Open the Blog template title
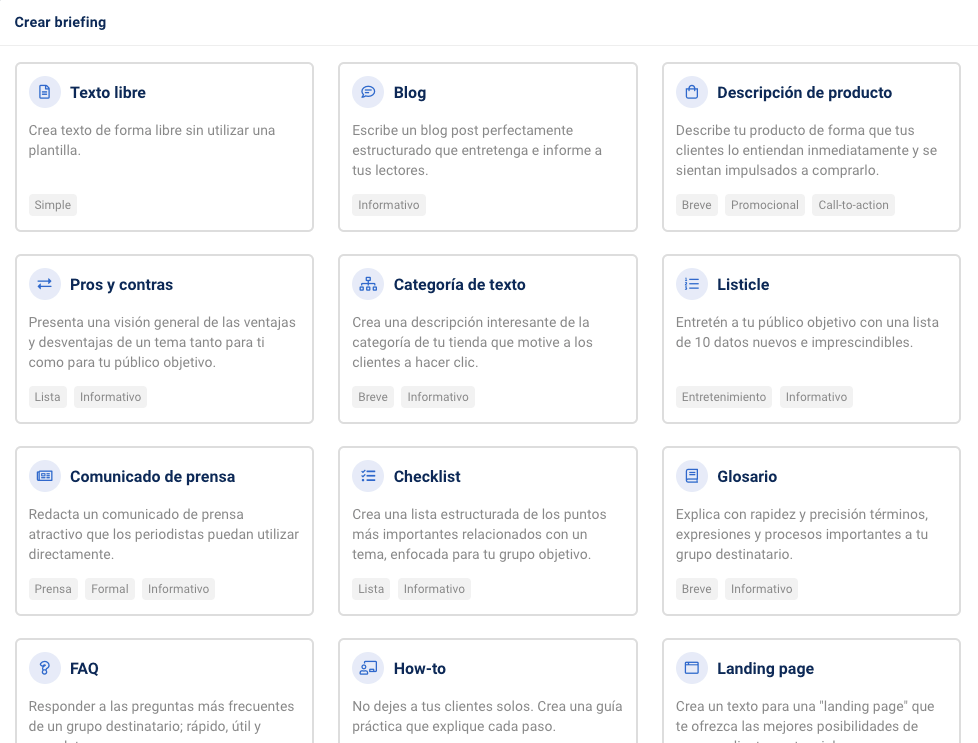Screen dimensions: 978x743 [x=409, y=93]
